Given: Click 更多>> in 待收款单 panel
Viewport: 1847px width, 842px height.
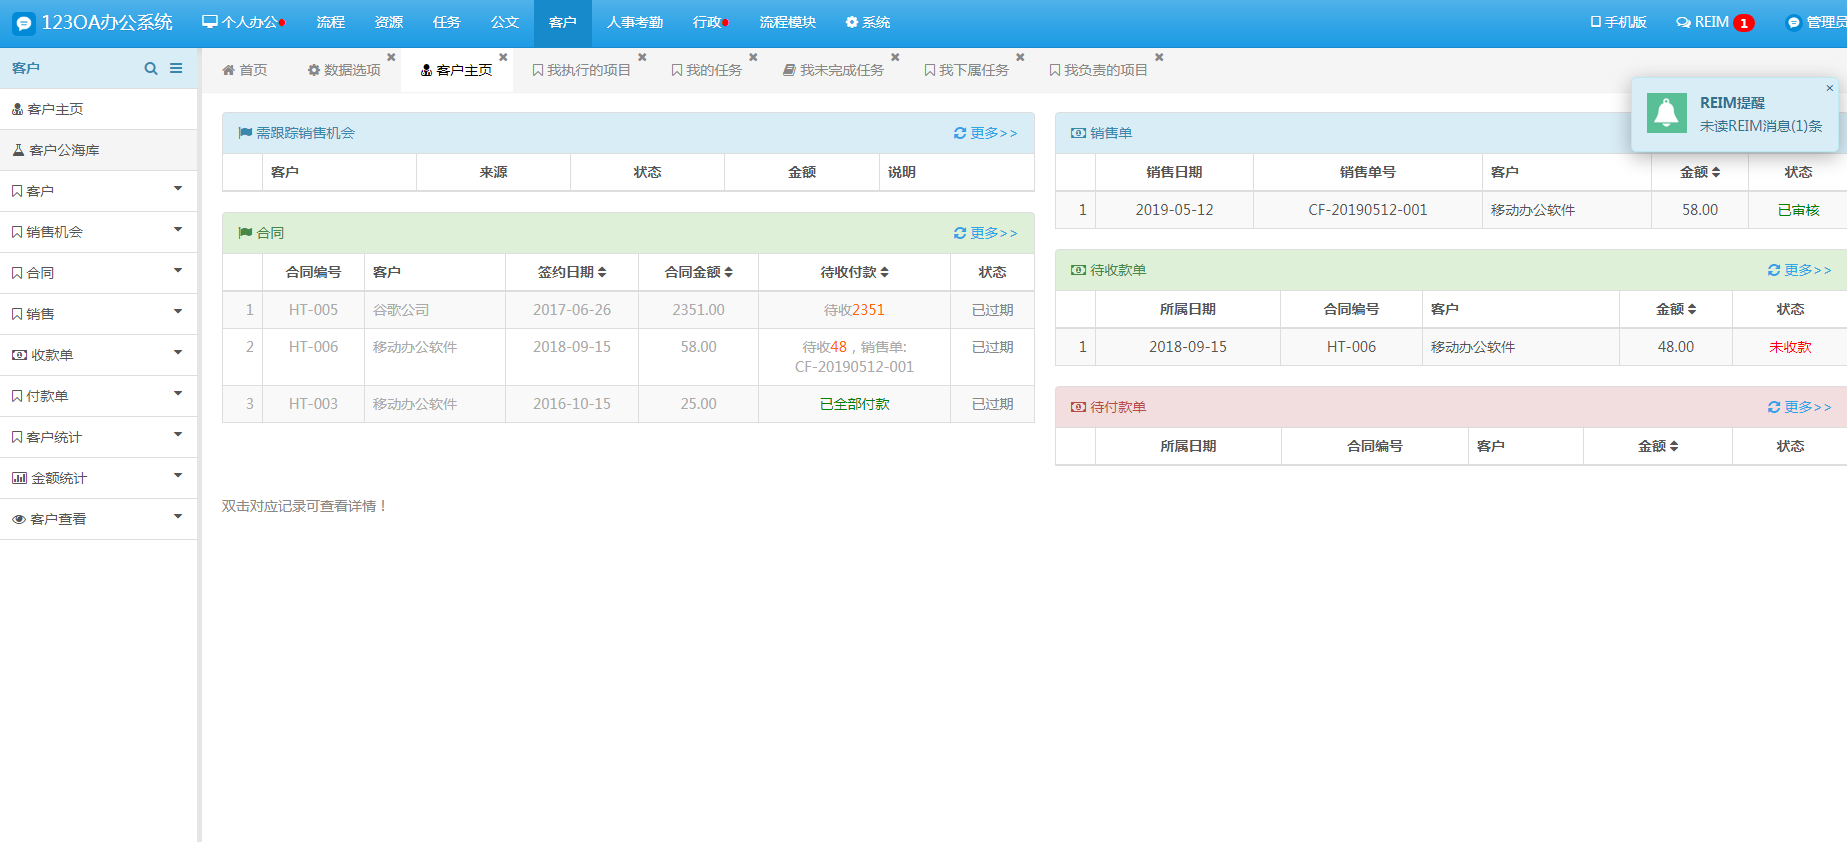Looking at the screenshot, I should 1799,270.
